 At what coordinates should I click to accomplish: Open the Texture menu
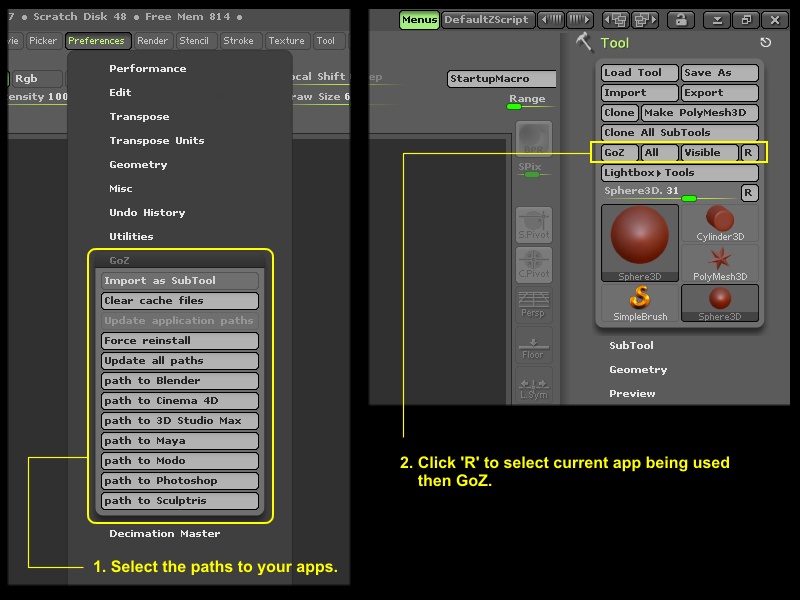287,41
